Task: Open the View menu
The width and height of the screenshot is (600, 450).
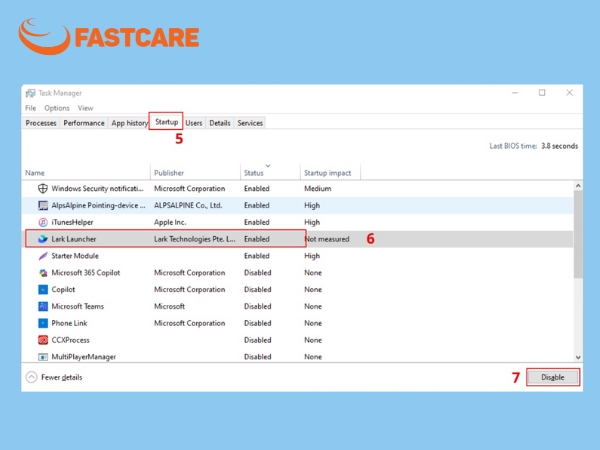Action: [85, 108]
